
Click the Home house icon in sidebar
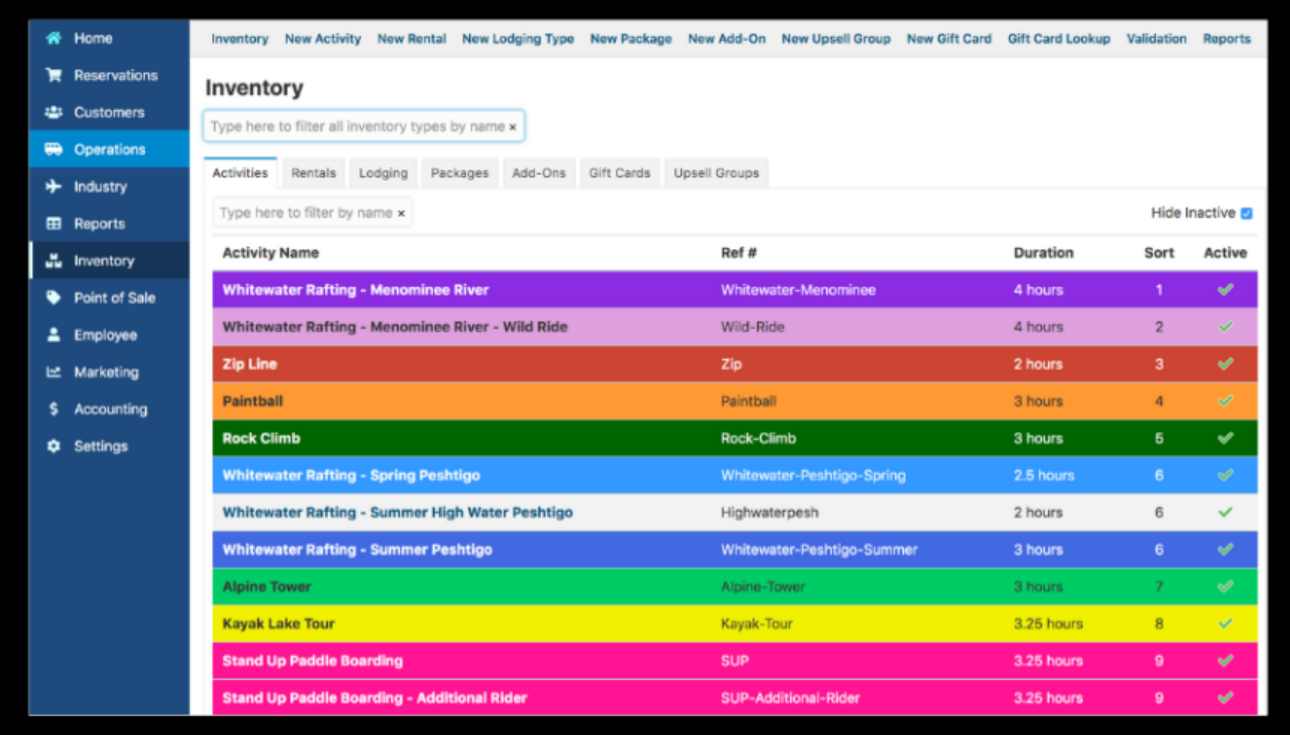coord(53,38)
